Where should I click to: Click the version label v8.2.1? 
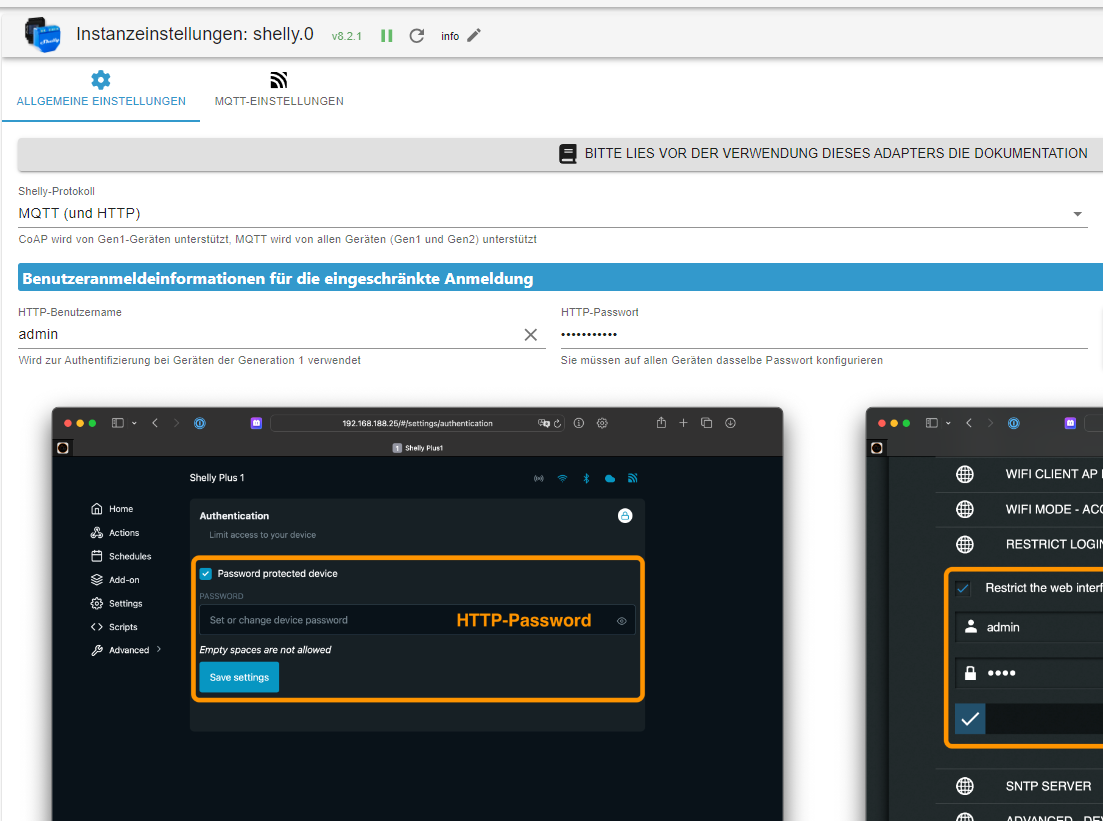346,37
